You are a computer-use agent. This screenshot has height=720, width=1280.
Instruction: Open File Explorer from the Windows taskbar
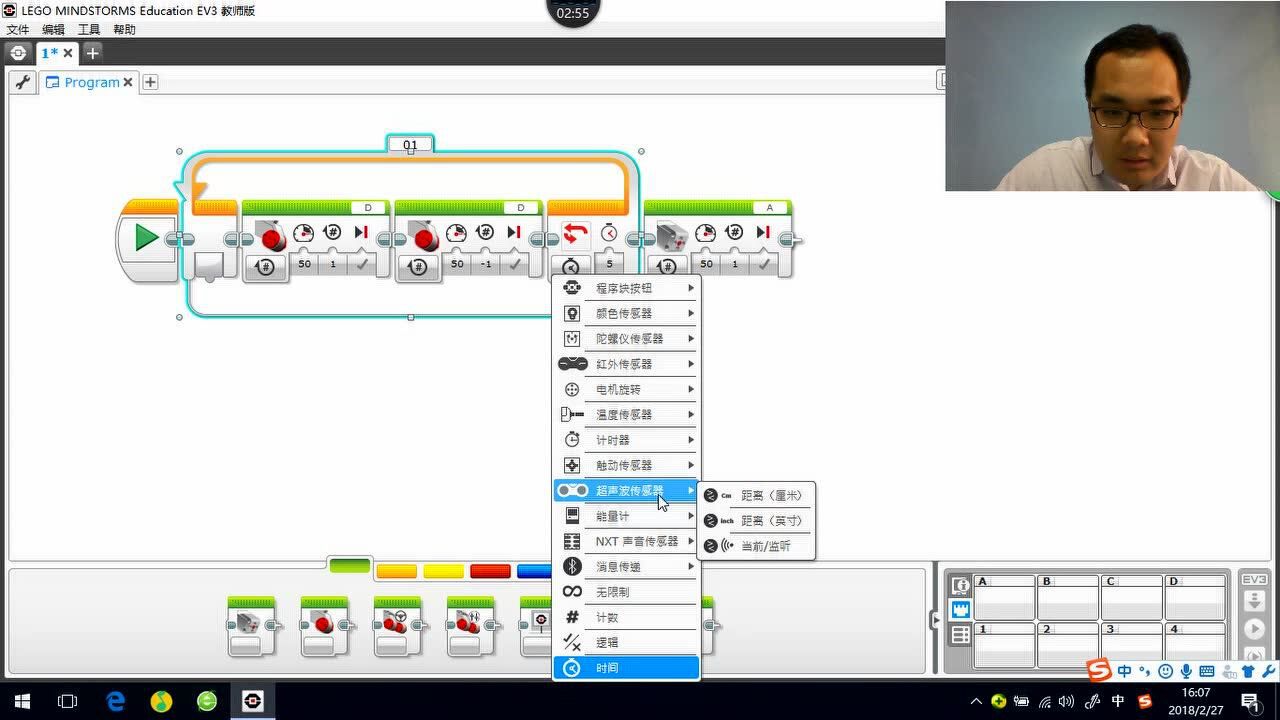click(x=67, y=702)
